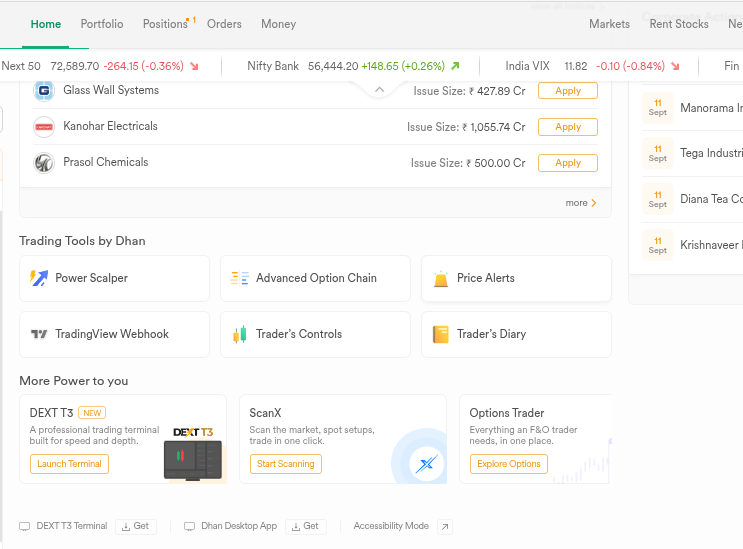Open the Advanced Option Chain card
This screenshot has height=549, width=743.
315,279
